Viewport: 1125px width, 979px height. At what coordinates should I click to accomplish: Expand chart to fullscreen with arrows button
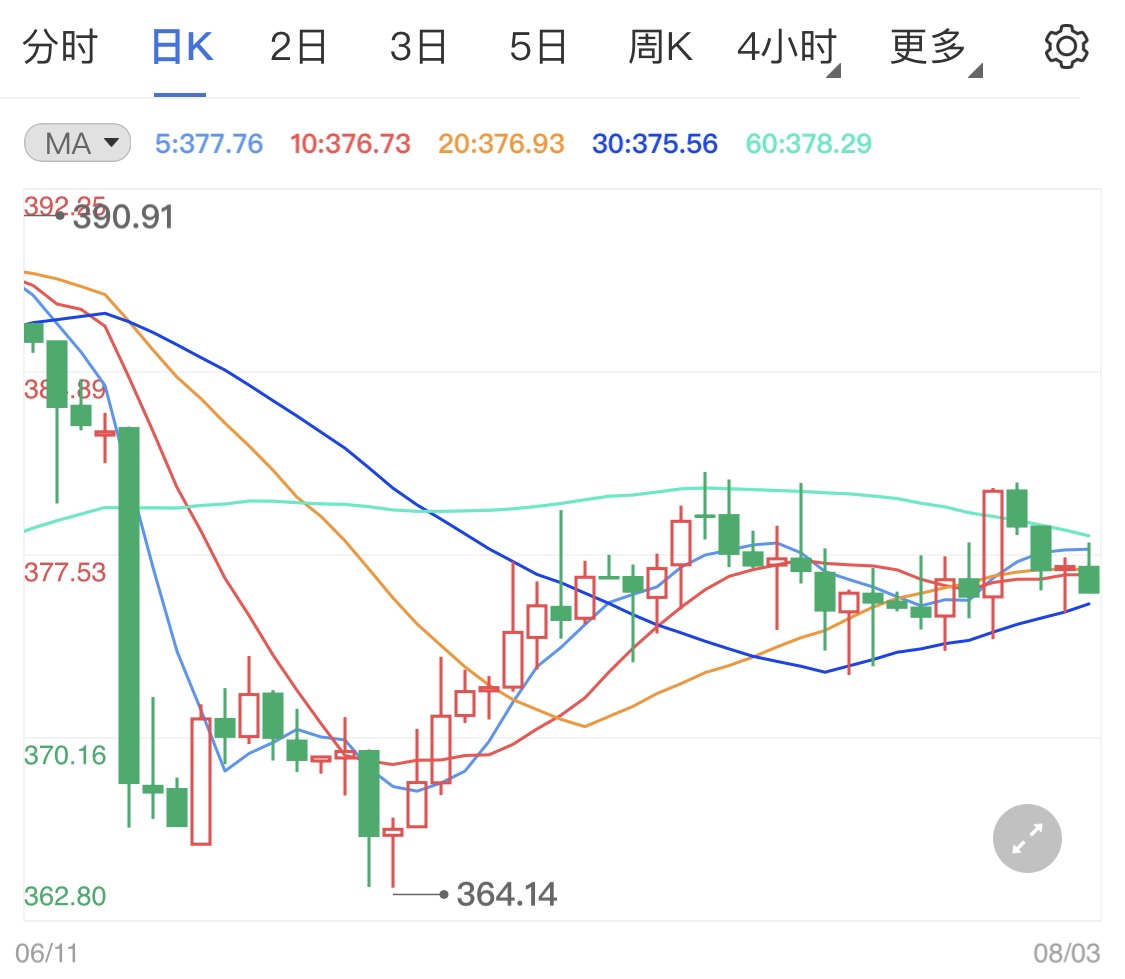point(1027,838)
